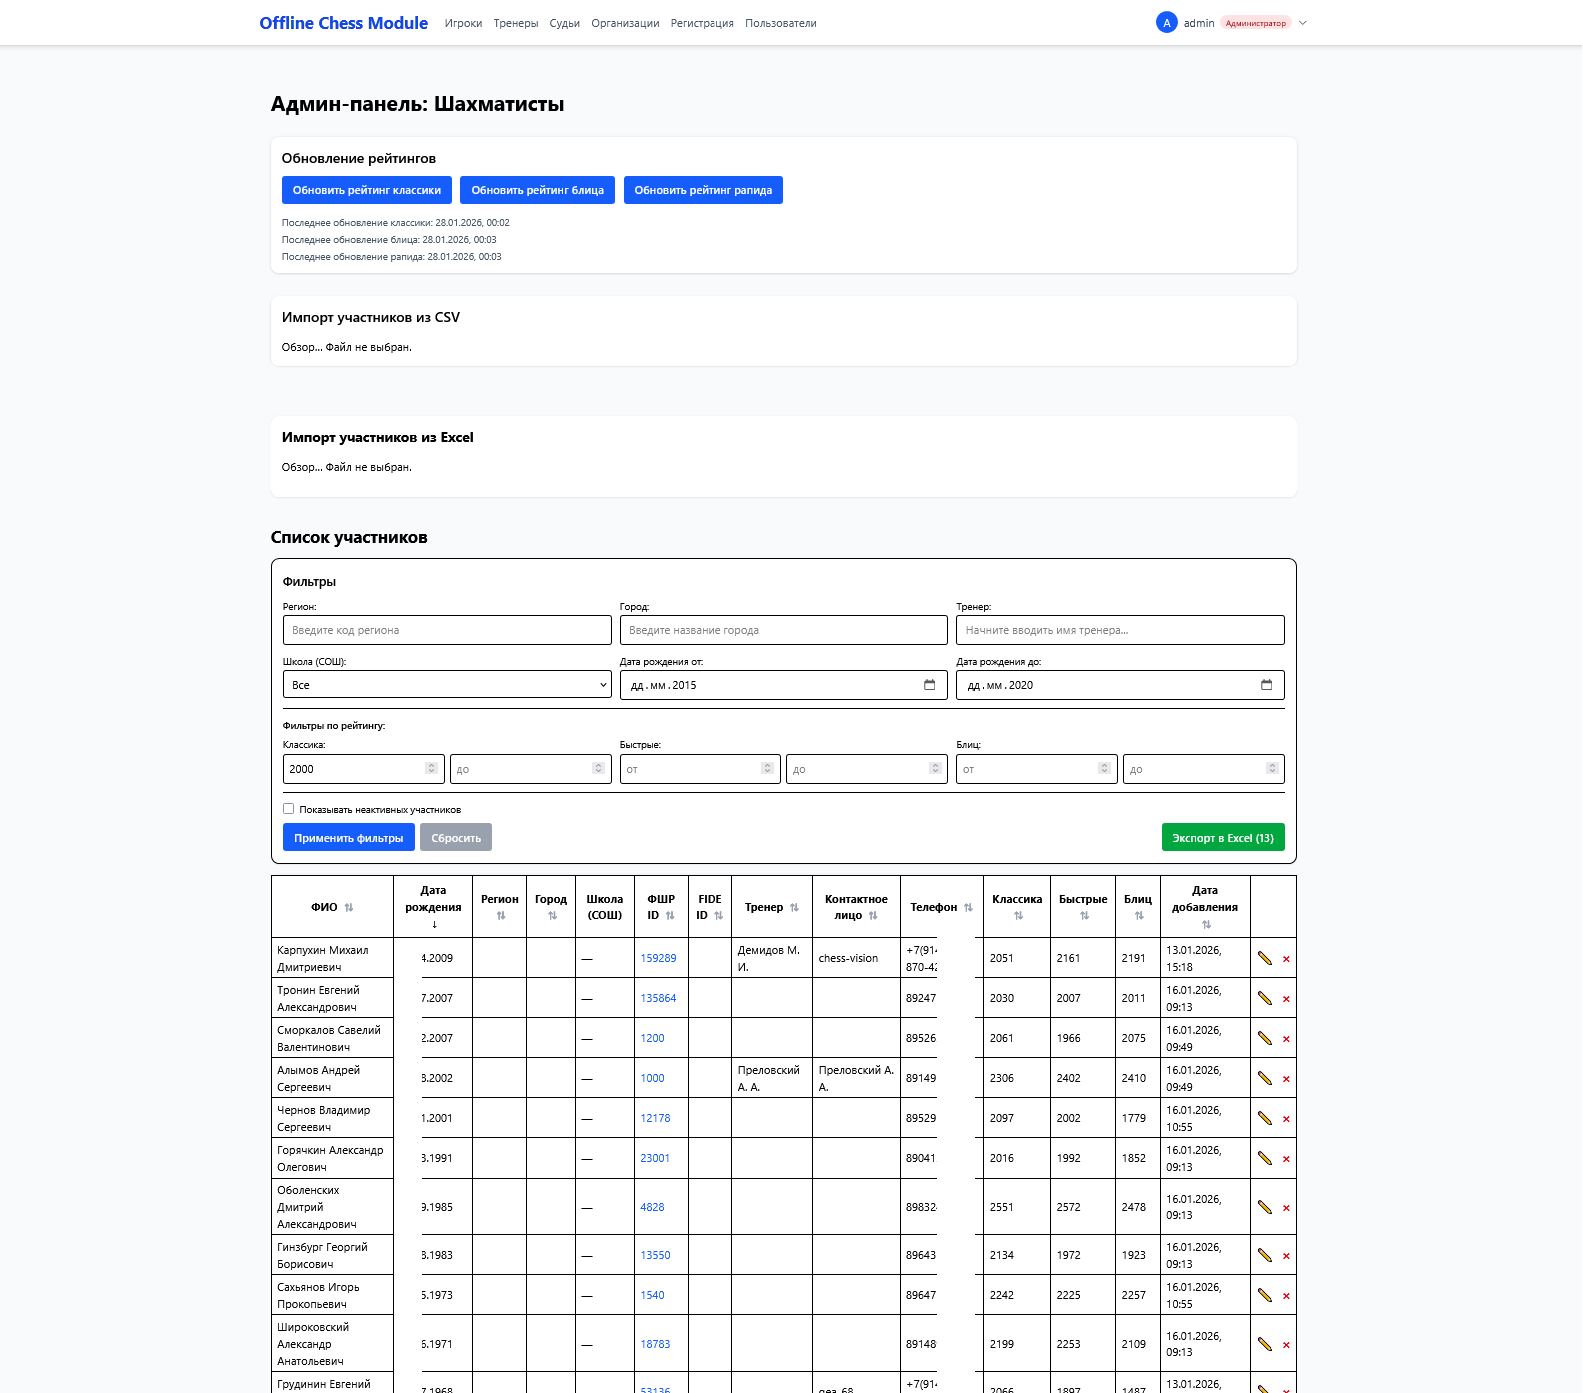Image resolution: width=1583 pixels, height=1393 pixels.
Task: Use the Классика до spinner arrows
Action: (598, 769)
